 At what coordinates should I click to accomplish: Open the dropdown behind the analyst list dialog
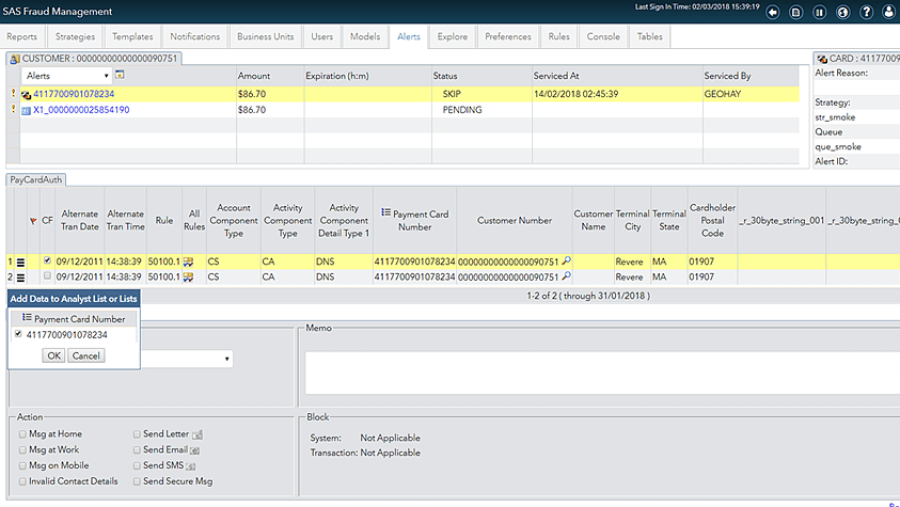click(187, 359)
